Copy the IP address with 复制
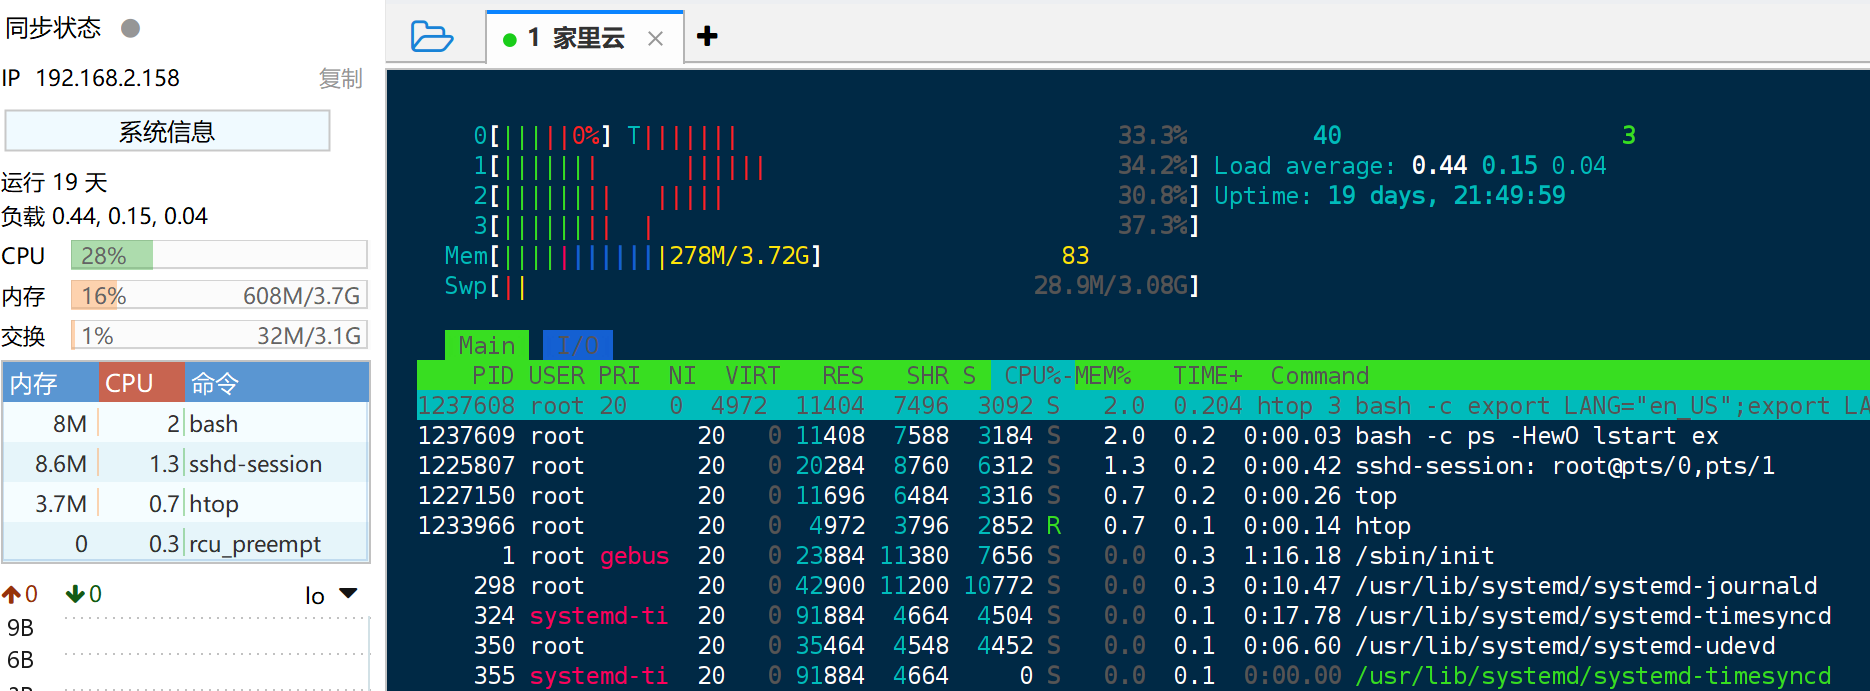The image size is (1870, 691). click(340, 78)
